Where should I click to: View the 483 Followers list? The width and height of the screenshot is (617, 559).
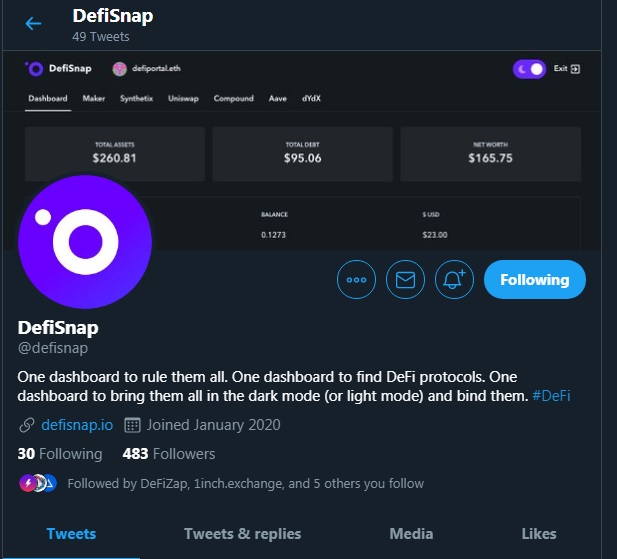[169, 454]
